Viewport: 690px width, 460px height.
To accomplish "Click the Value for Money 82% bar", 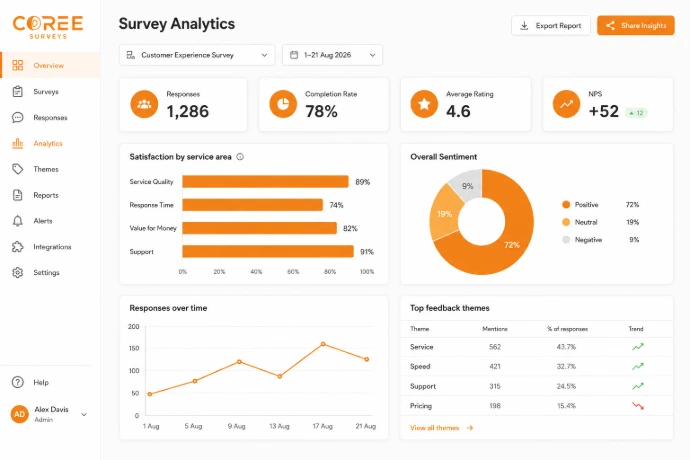I will (x=260, y=228).
